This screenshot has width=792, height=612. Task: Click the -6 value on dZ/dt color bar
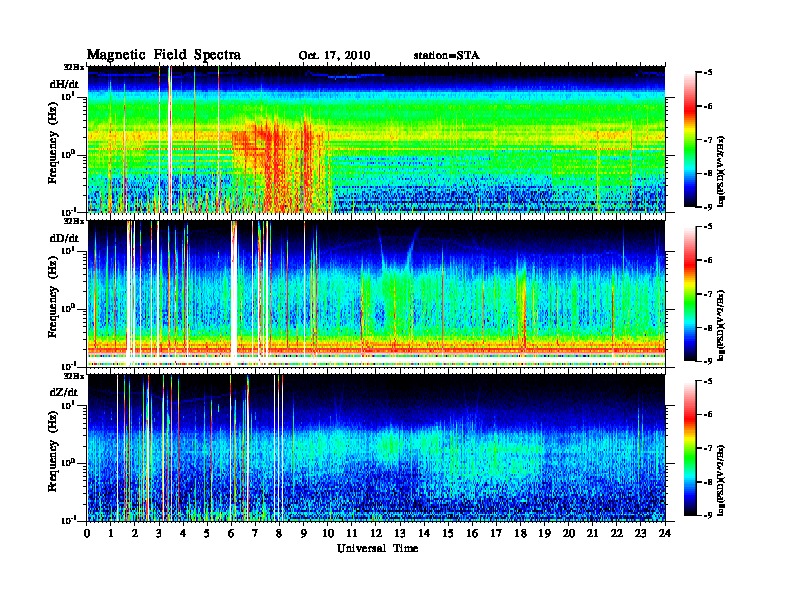[708, 415]
